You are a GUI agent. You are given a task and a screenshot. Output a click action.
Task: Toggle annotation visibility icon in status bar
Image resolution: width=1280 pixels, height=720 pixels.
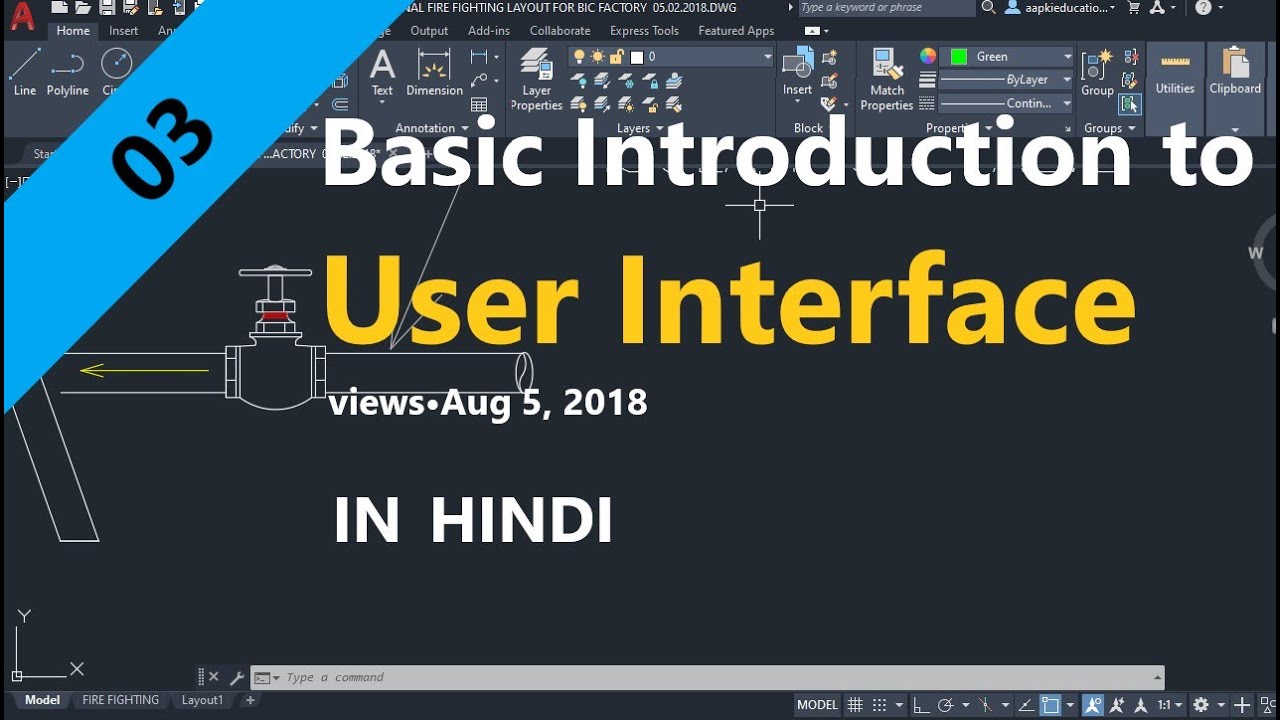pyautogui.click(x=1093, y=705)
